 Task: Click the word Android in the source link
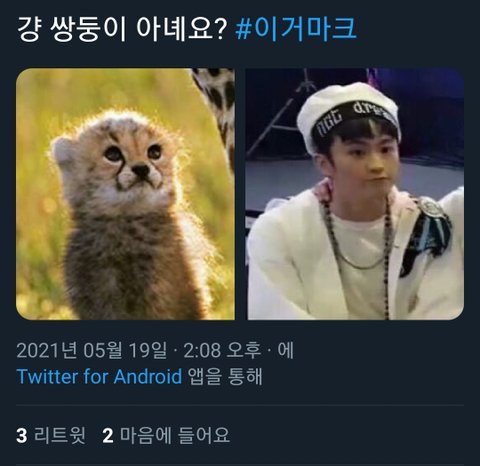[148, 377]
